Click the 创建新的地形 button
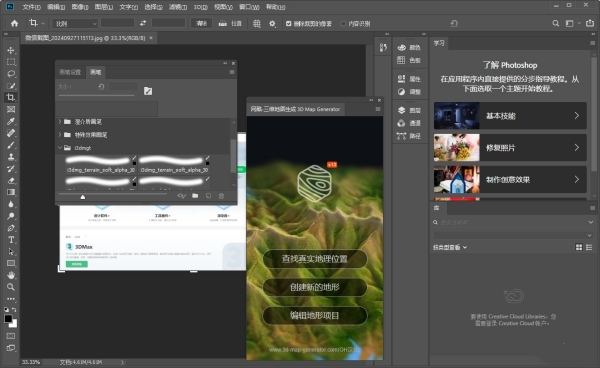 tap(315, 287)
